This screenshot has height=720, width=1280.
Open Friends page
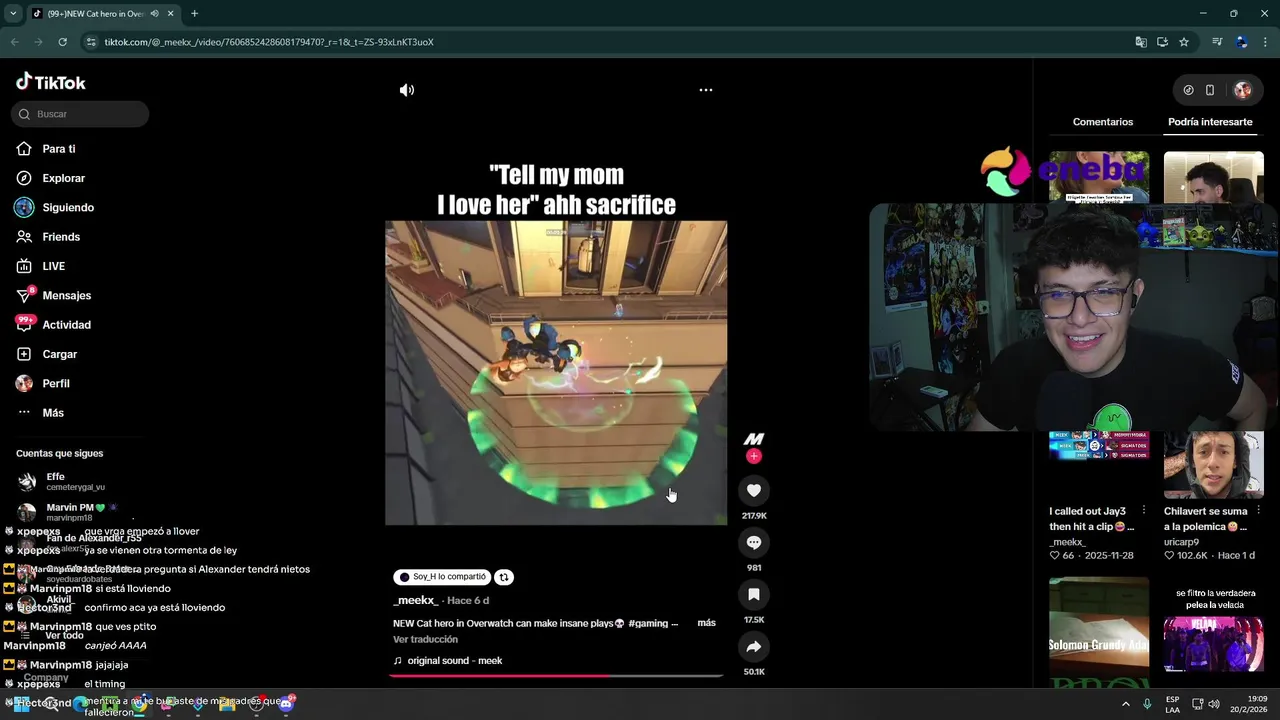pyautogui.click(x=61, y=237)
